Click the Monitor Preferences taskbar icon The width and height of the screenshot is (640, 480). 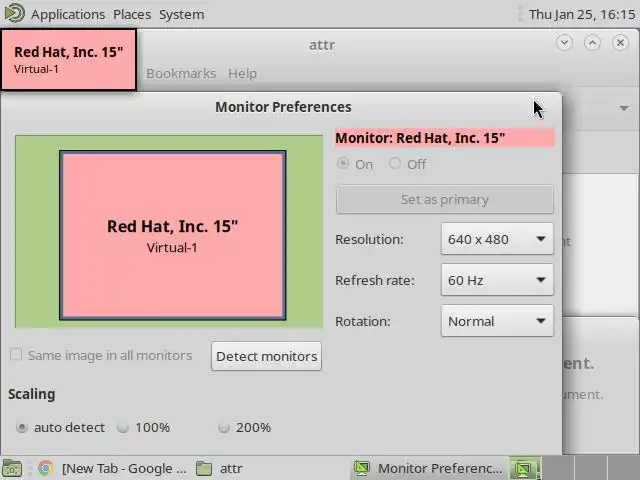pyautogui.click(x=362, y=468)
